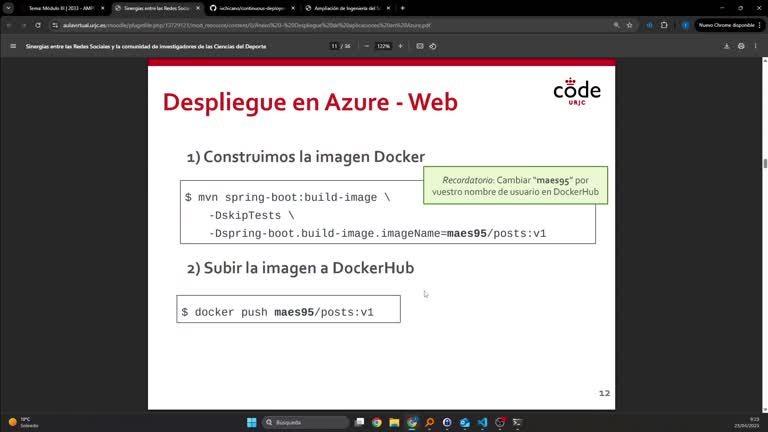Open File Explorer from the taskbar

394,422
